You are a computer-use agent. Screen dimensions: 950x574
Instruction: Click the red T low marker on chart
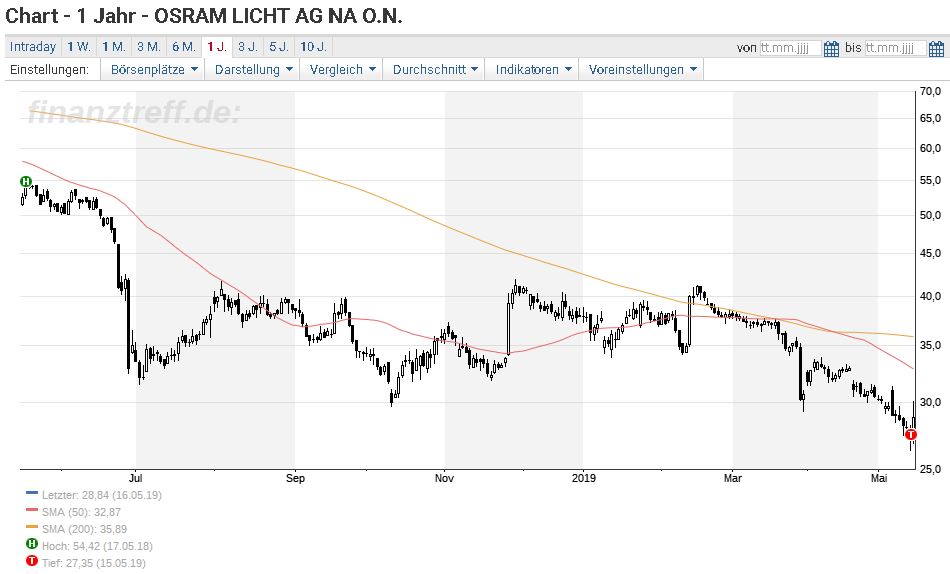pyautogui.click(x=911, y=435)
